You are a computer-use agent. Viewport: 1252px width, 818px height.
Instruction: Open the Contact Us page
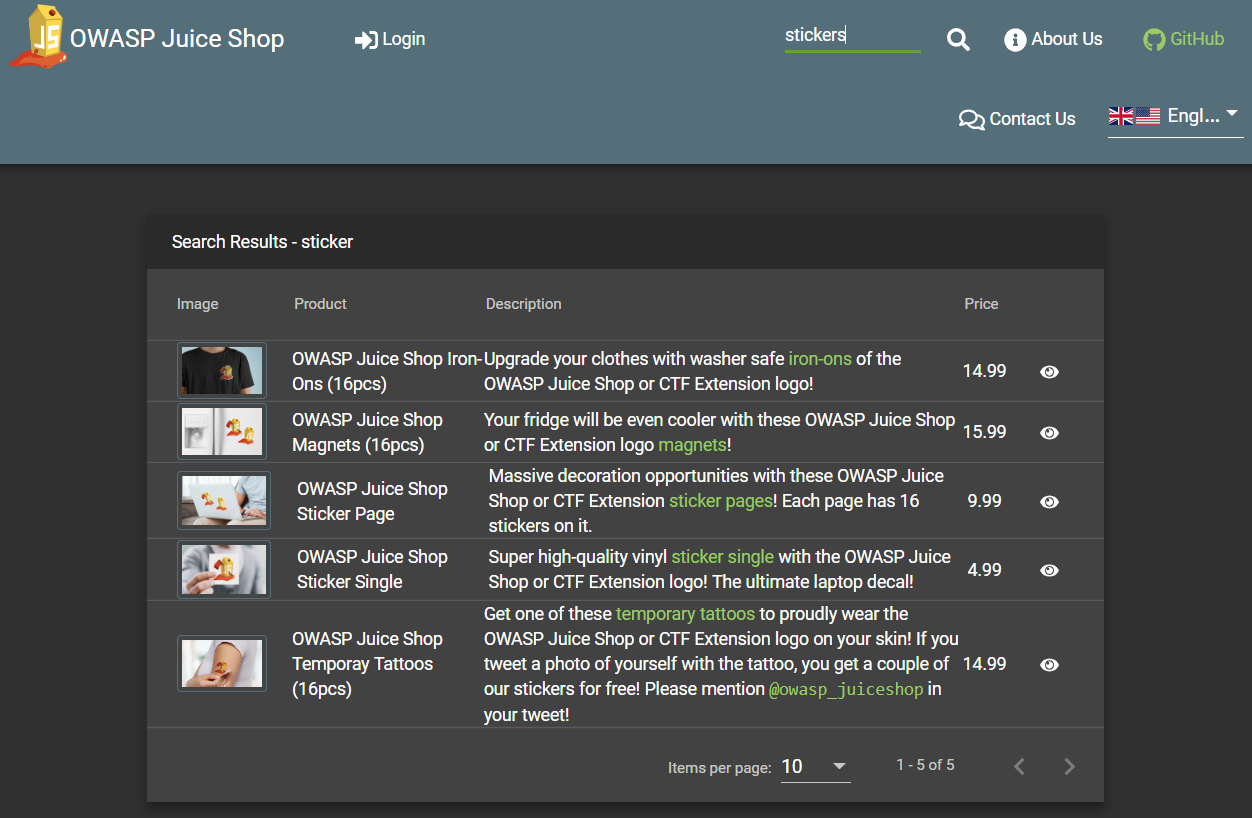click(1017, 119)
